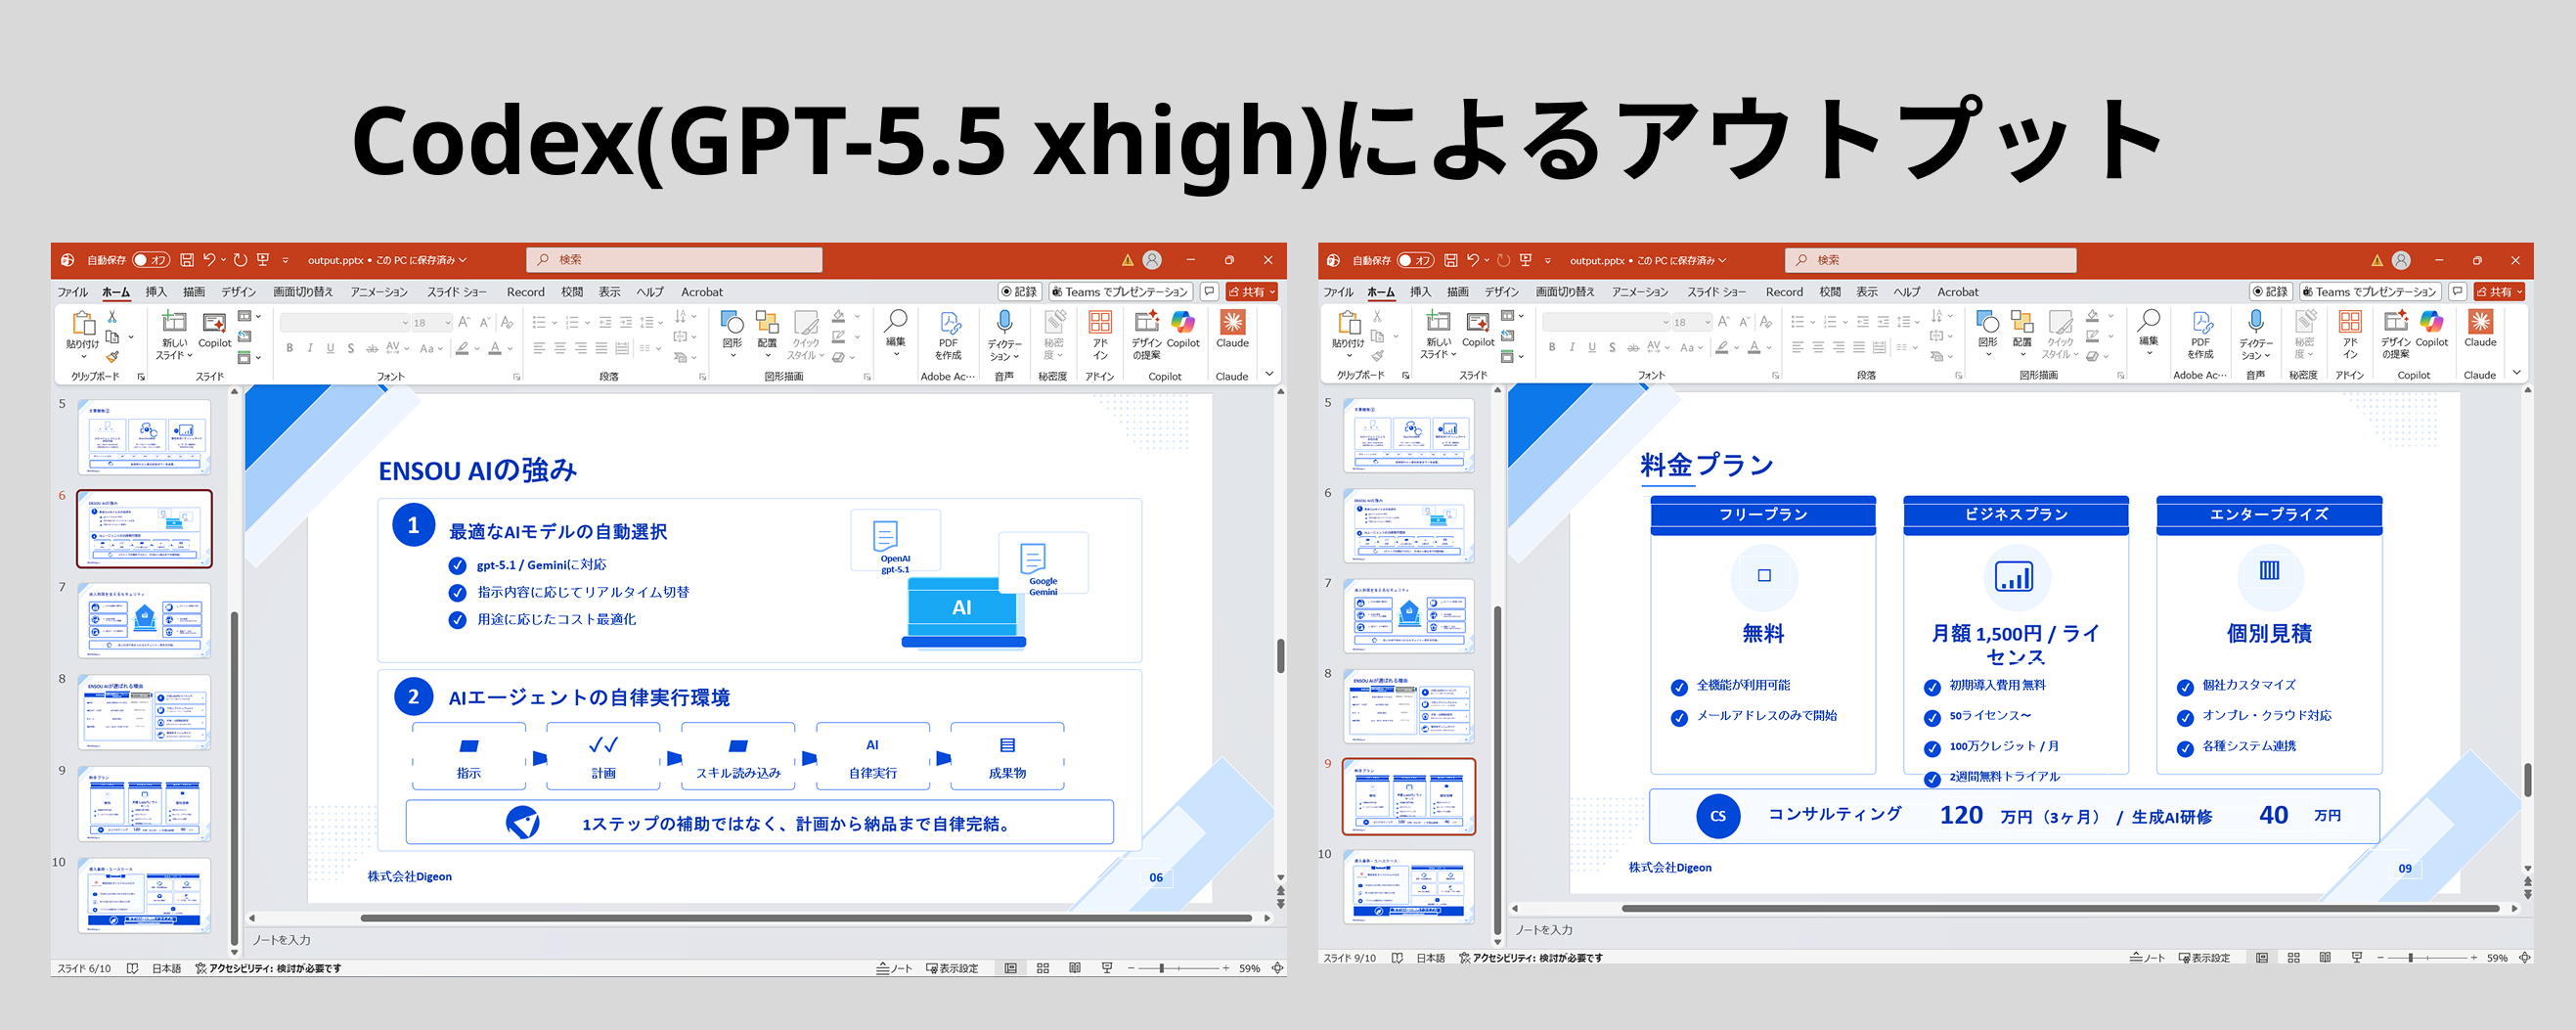Toggle bold with the B button

[x=289, y=347]
